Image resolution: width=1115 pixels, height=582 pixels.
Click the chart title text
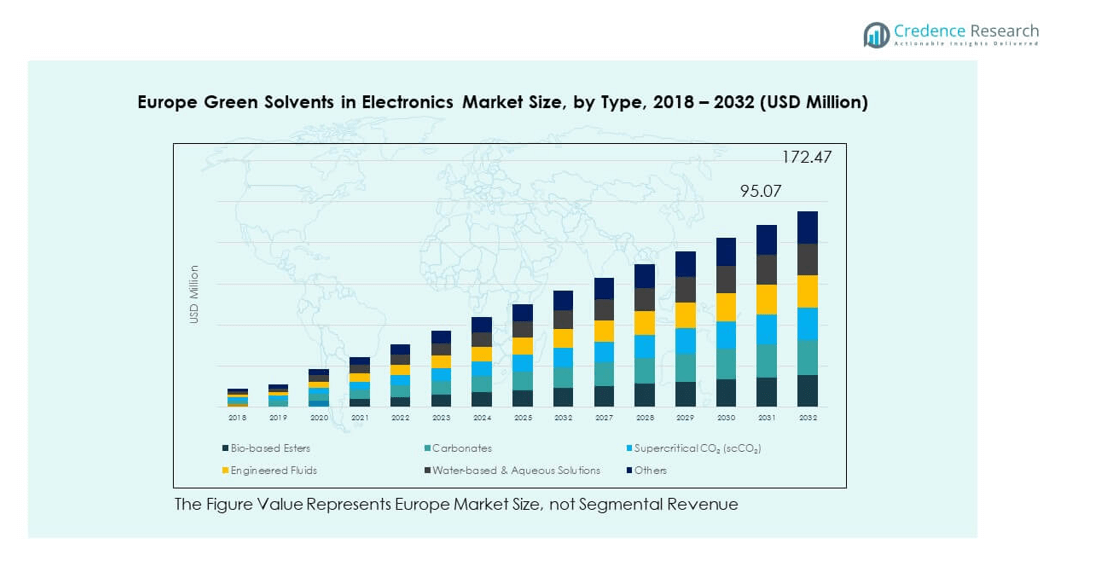502,102
